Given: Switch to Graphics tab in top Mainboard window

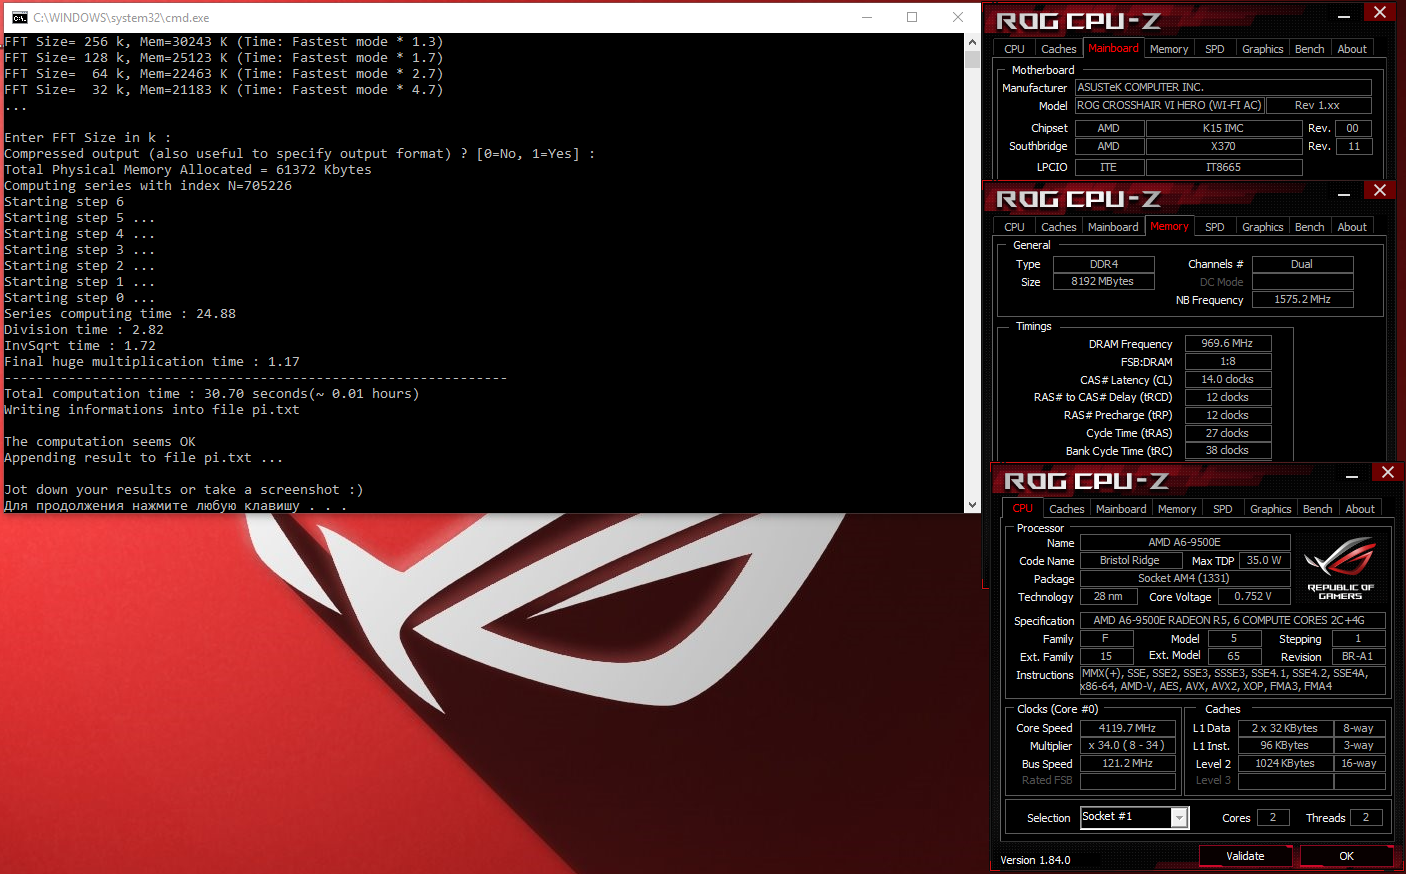Looking at the screenshot, I should tap(1262, 49).
